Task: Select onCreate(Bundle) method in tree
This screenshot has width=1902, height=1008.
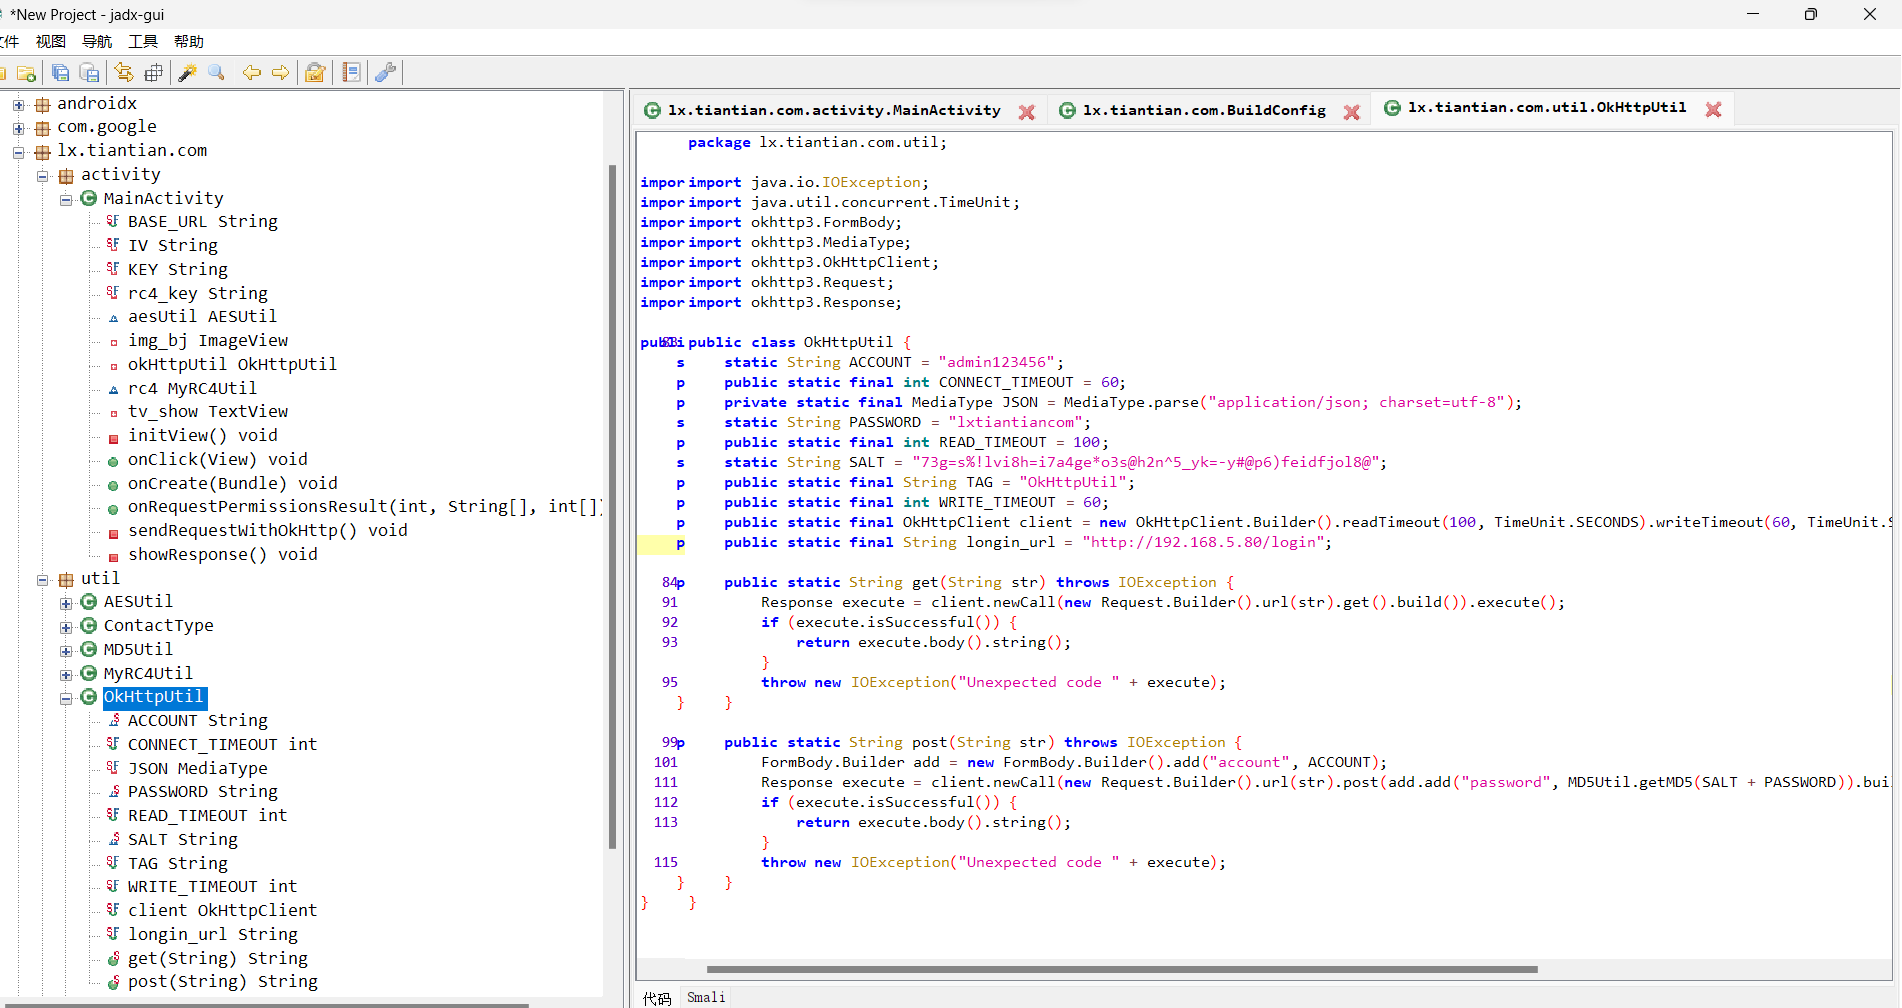Action: pos(233,483)
